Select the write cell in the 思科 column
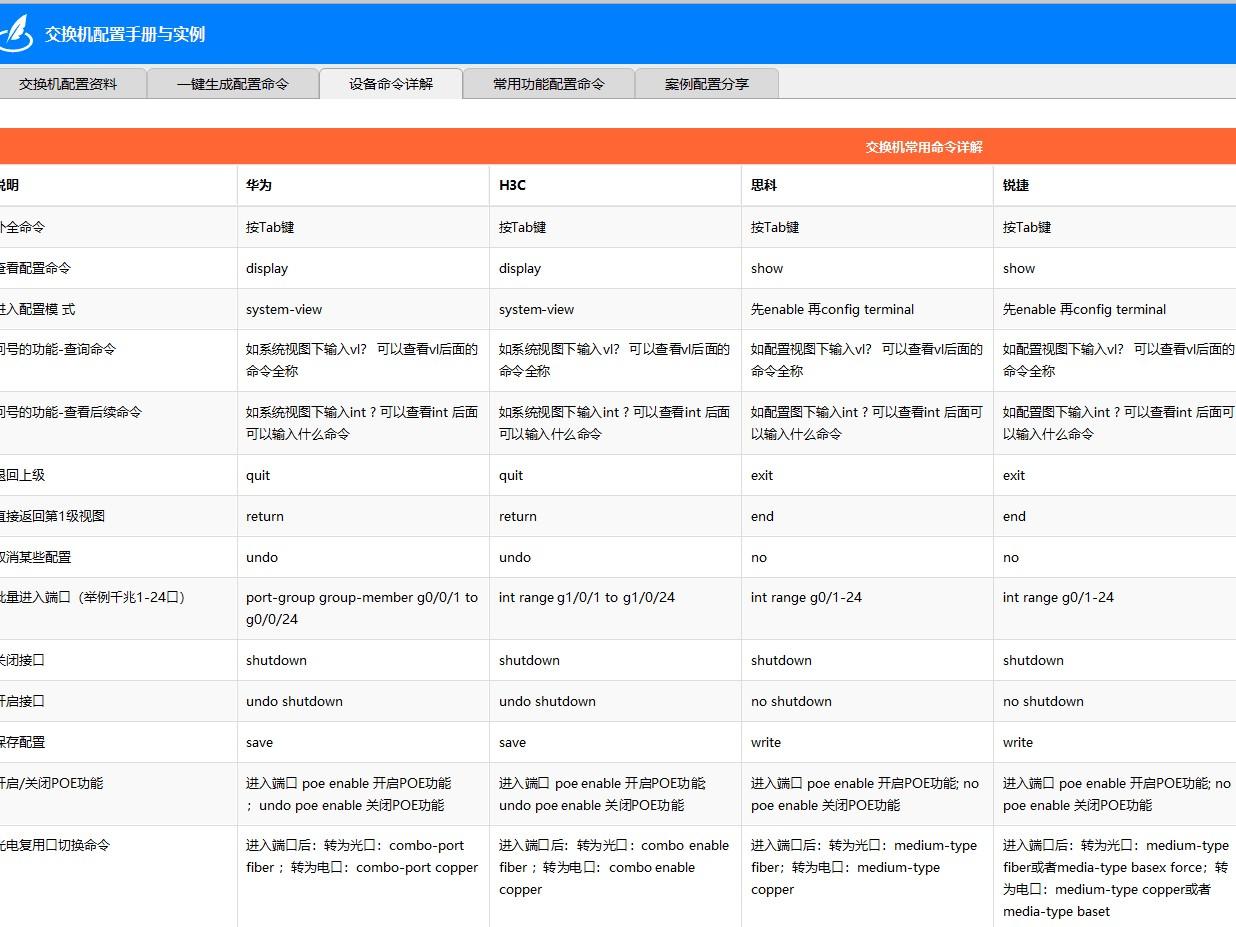1236x927 pixels. click(766, 743)
